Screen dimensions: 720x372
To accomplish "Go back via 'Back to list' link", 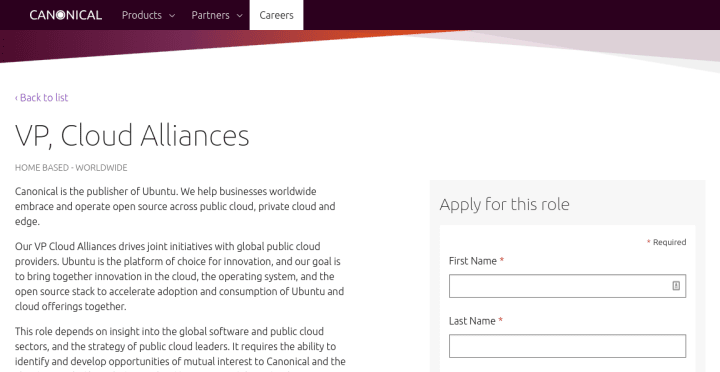I will 41,97.
